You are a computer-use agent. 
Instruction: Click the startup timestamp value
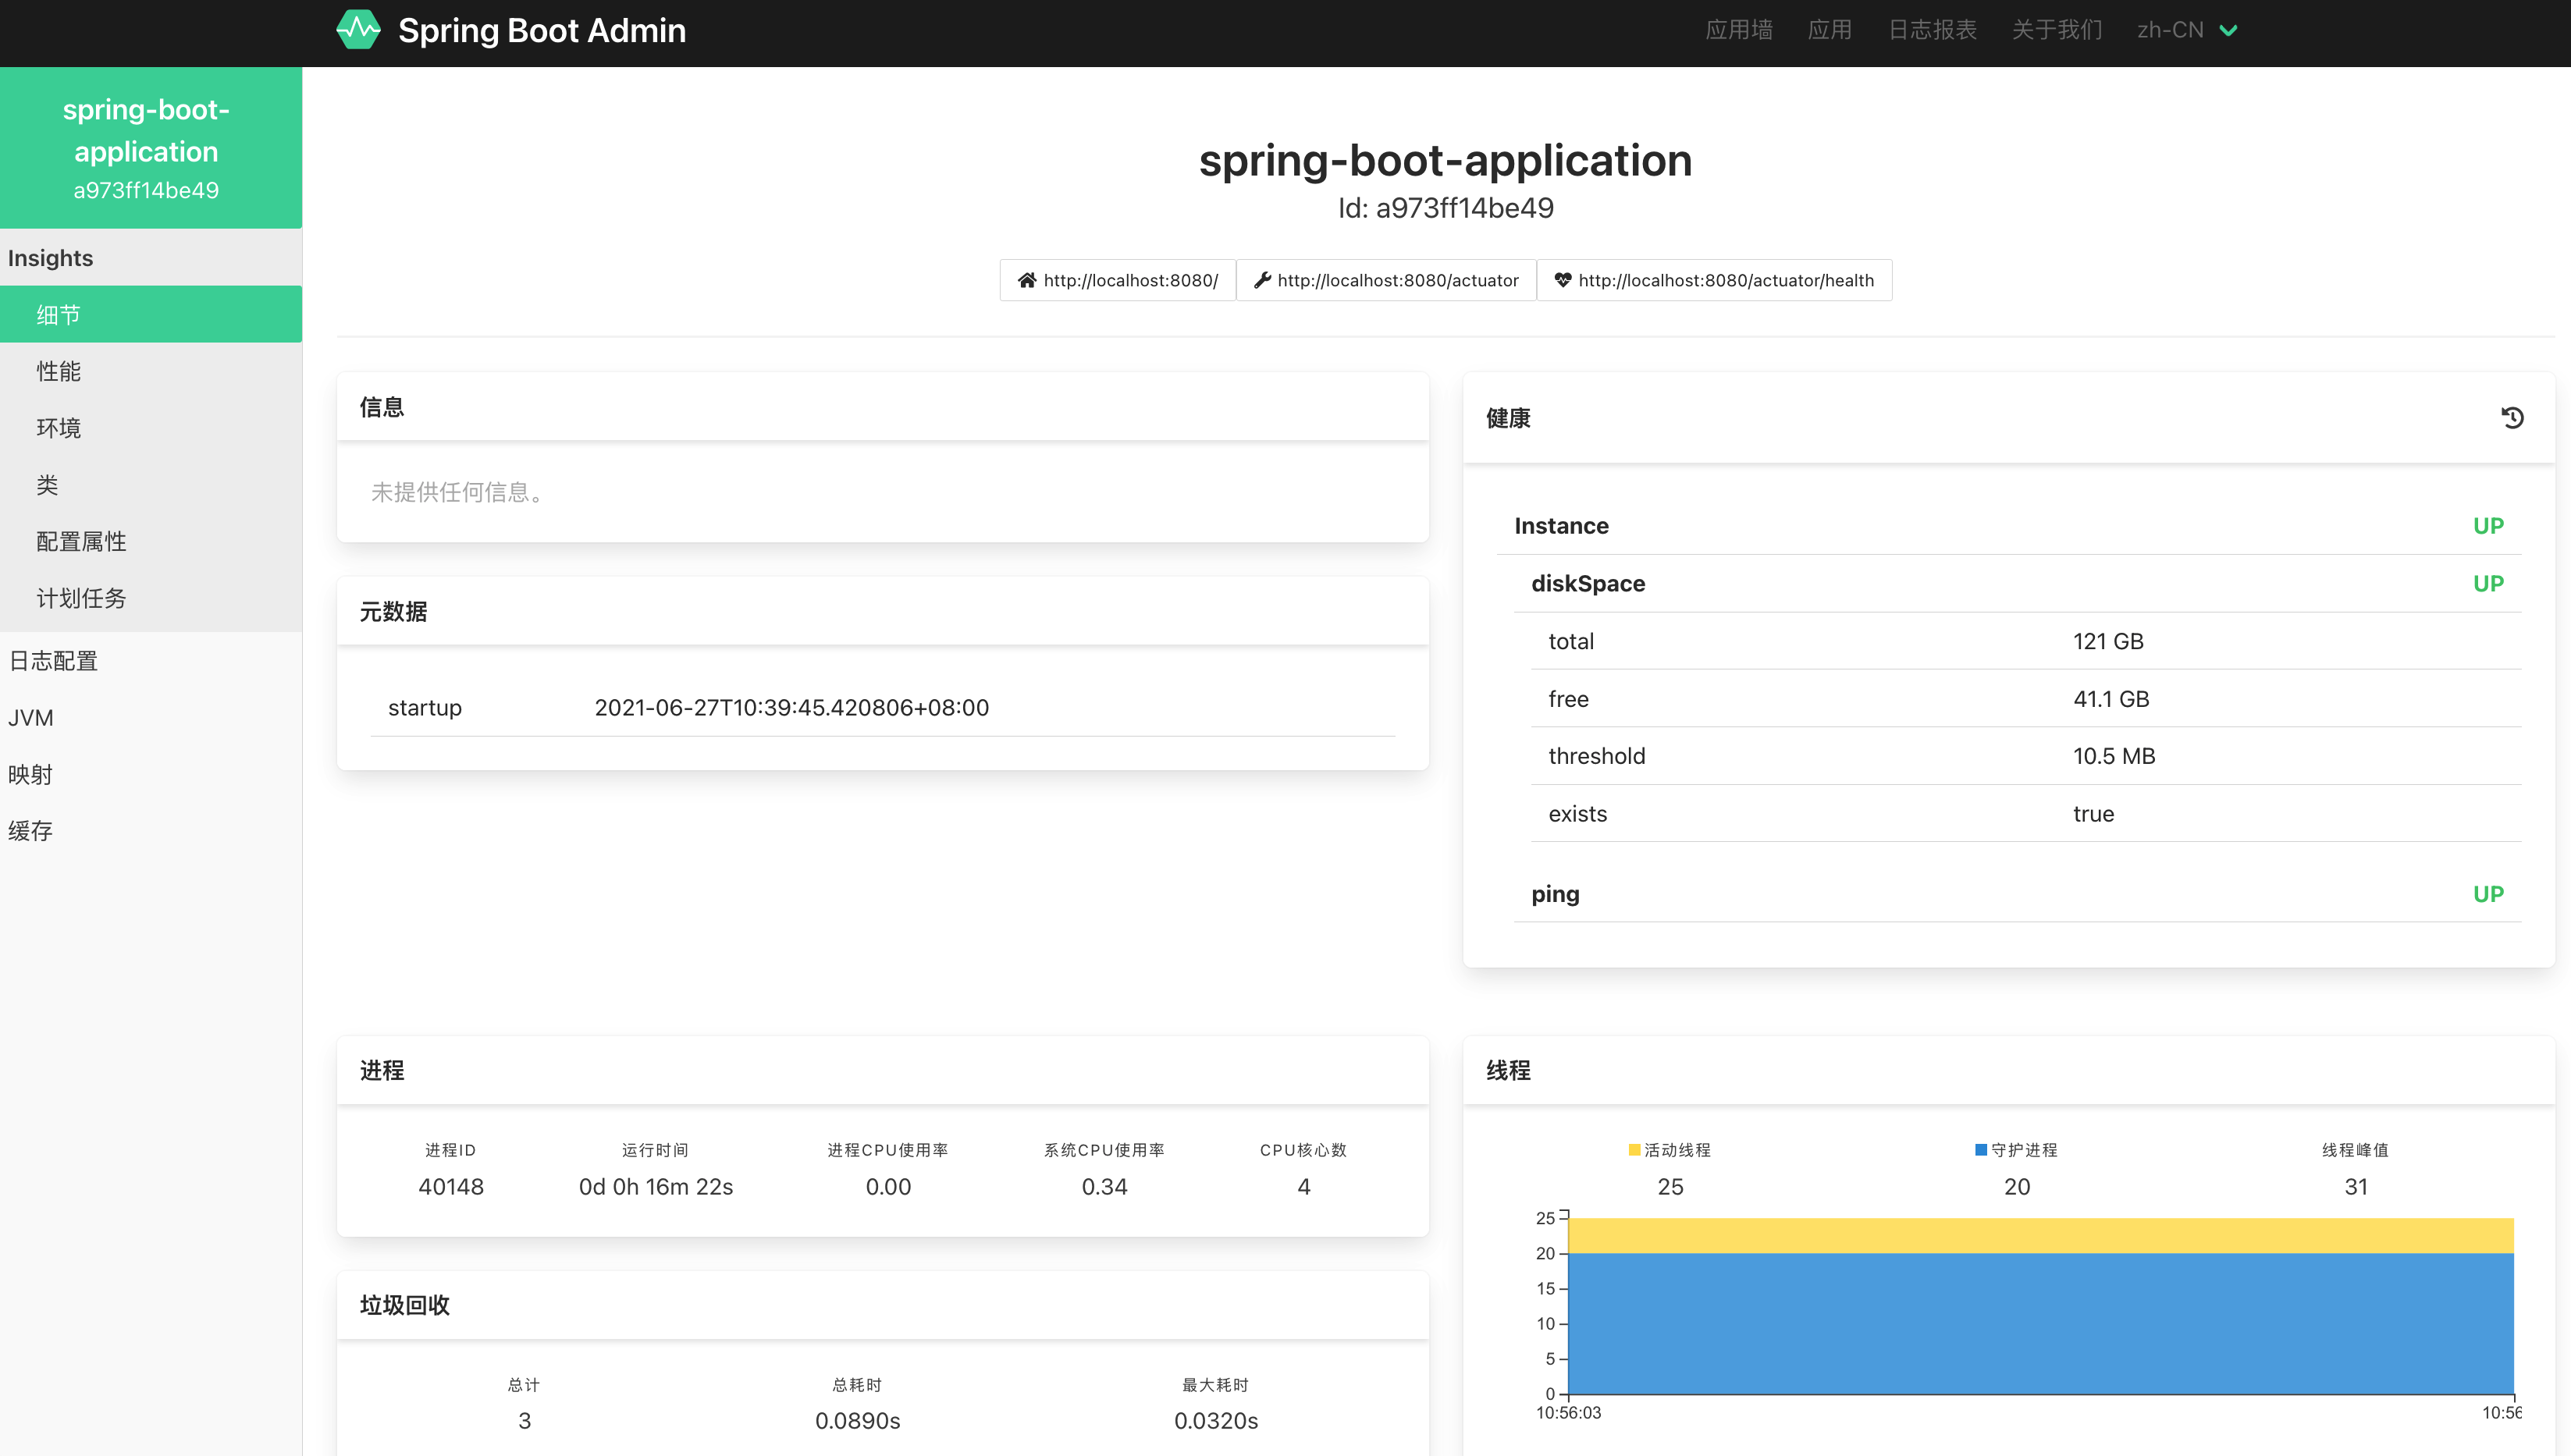pos(791,708)
